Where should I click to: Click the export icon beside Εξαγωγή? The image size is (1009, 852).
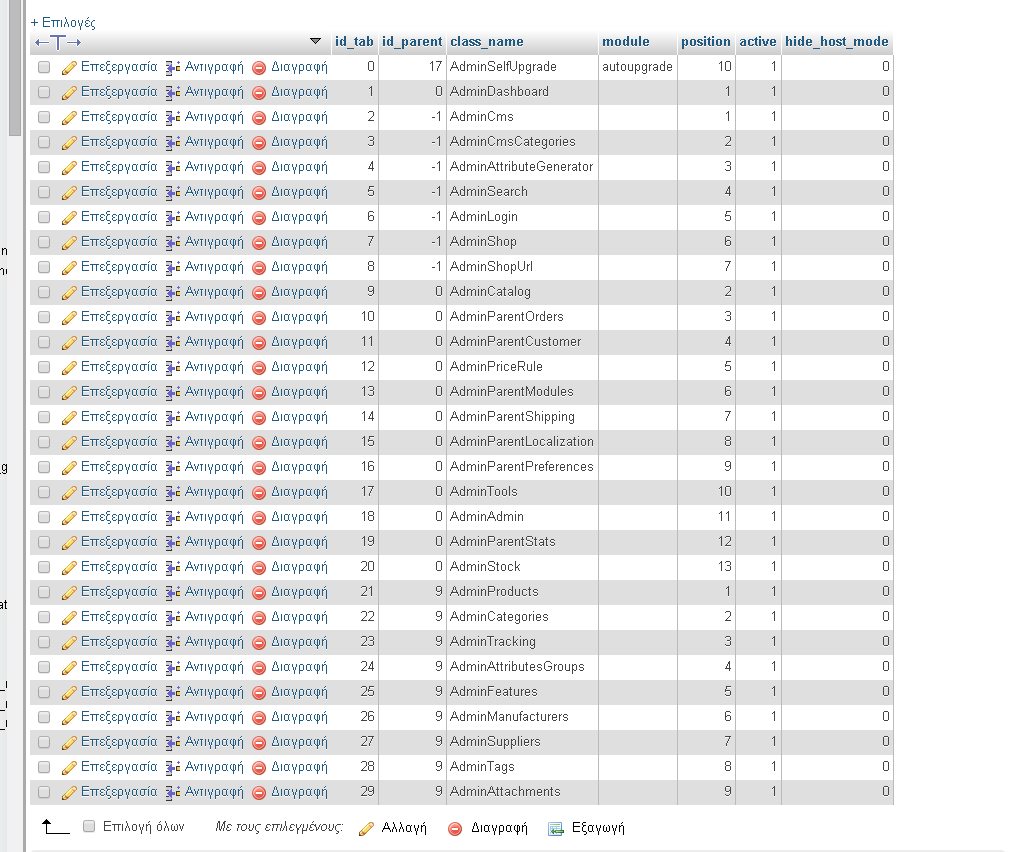[x=555, y=829]
